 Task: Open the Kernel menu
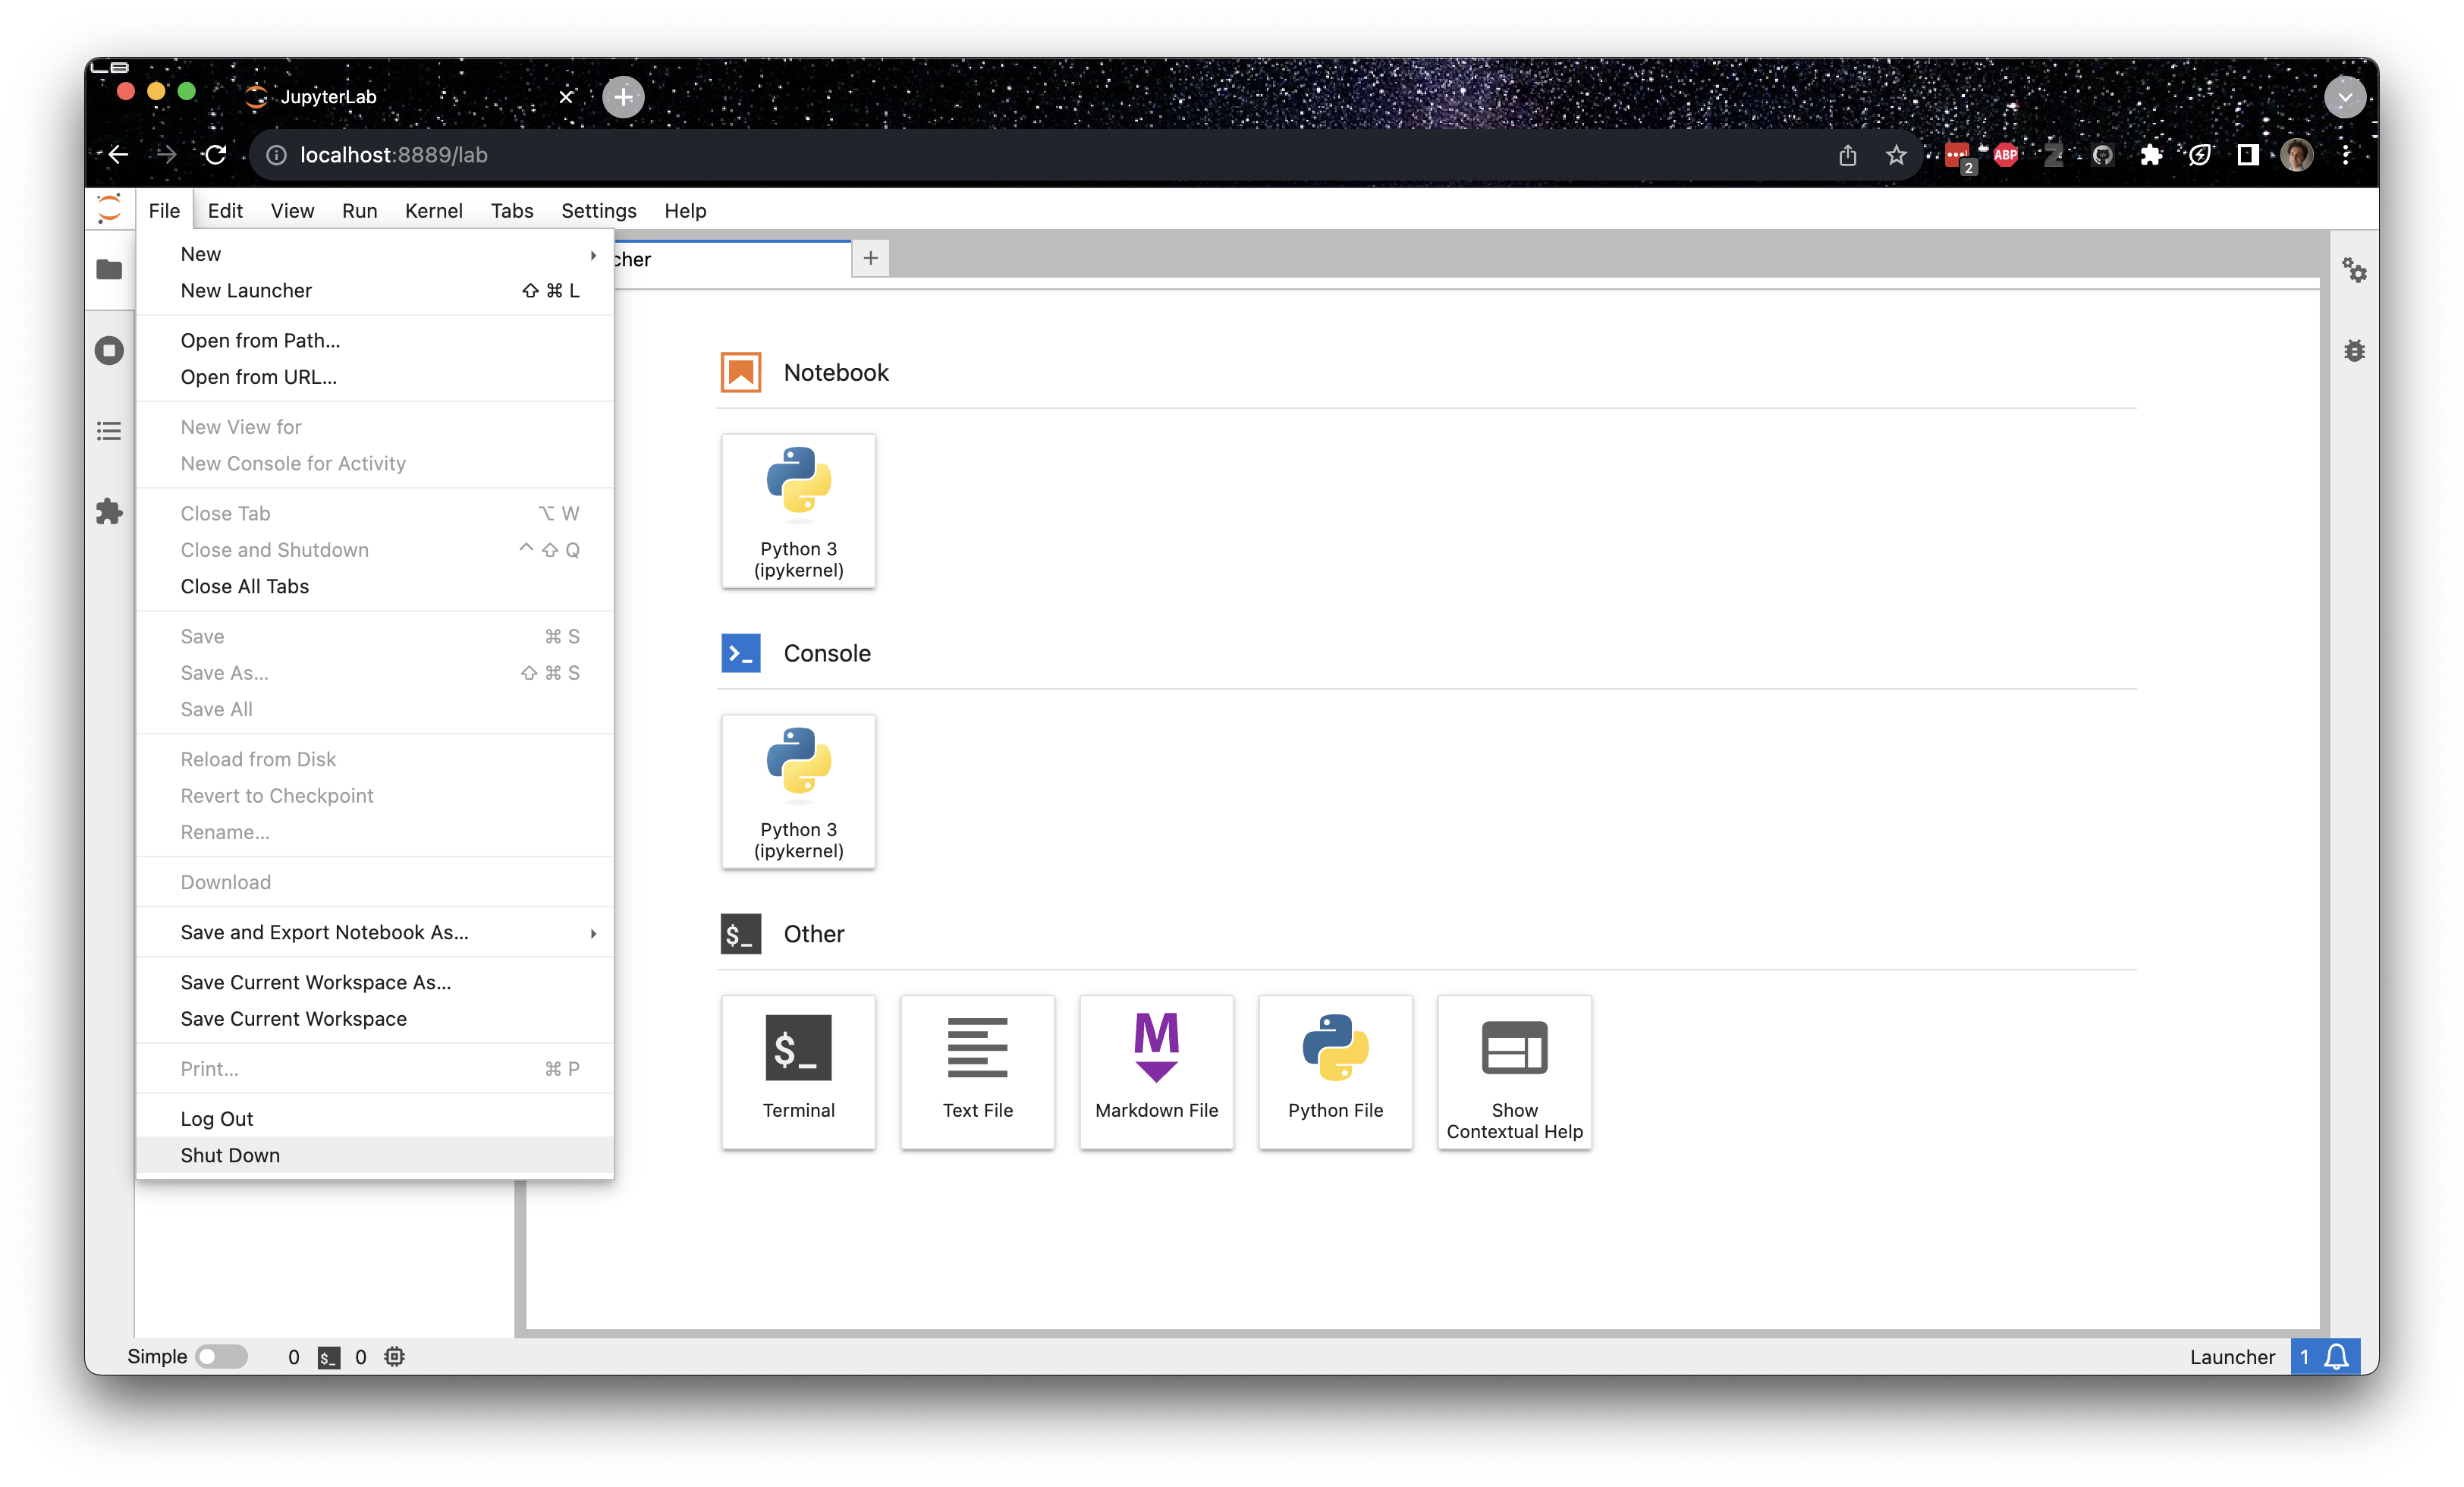click(x=433, y=210)
